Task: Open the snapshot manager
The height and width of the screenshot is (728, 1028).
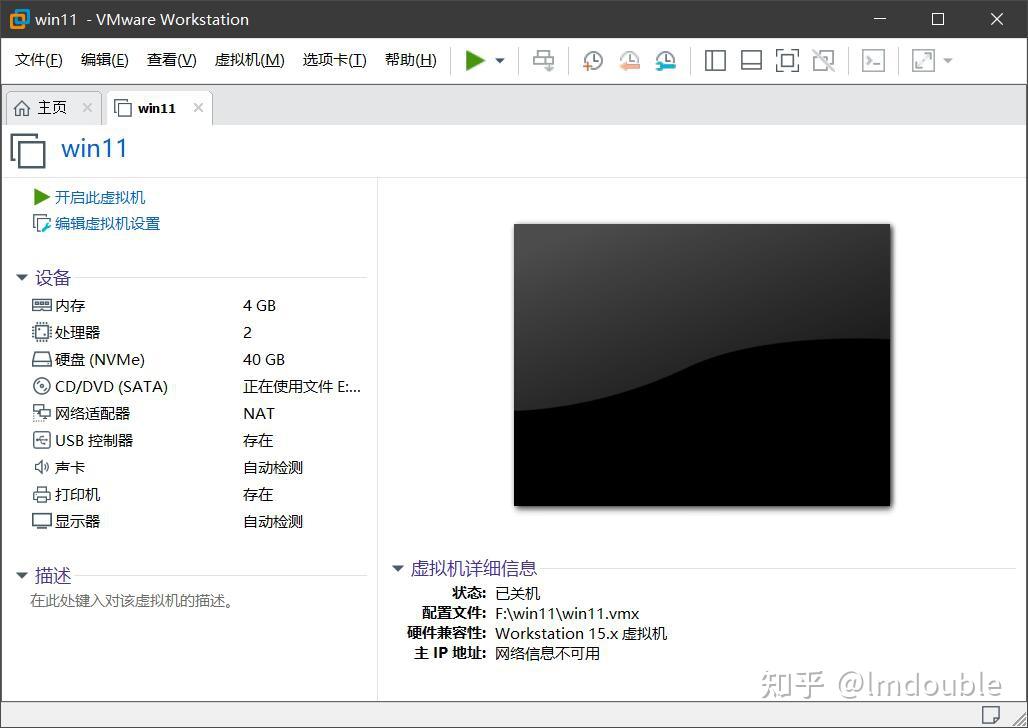Action: [665, 60]
